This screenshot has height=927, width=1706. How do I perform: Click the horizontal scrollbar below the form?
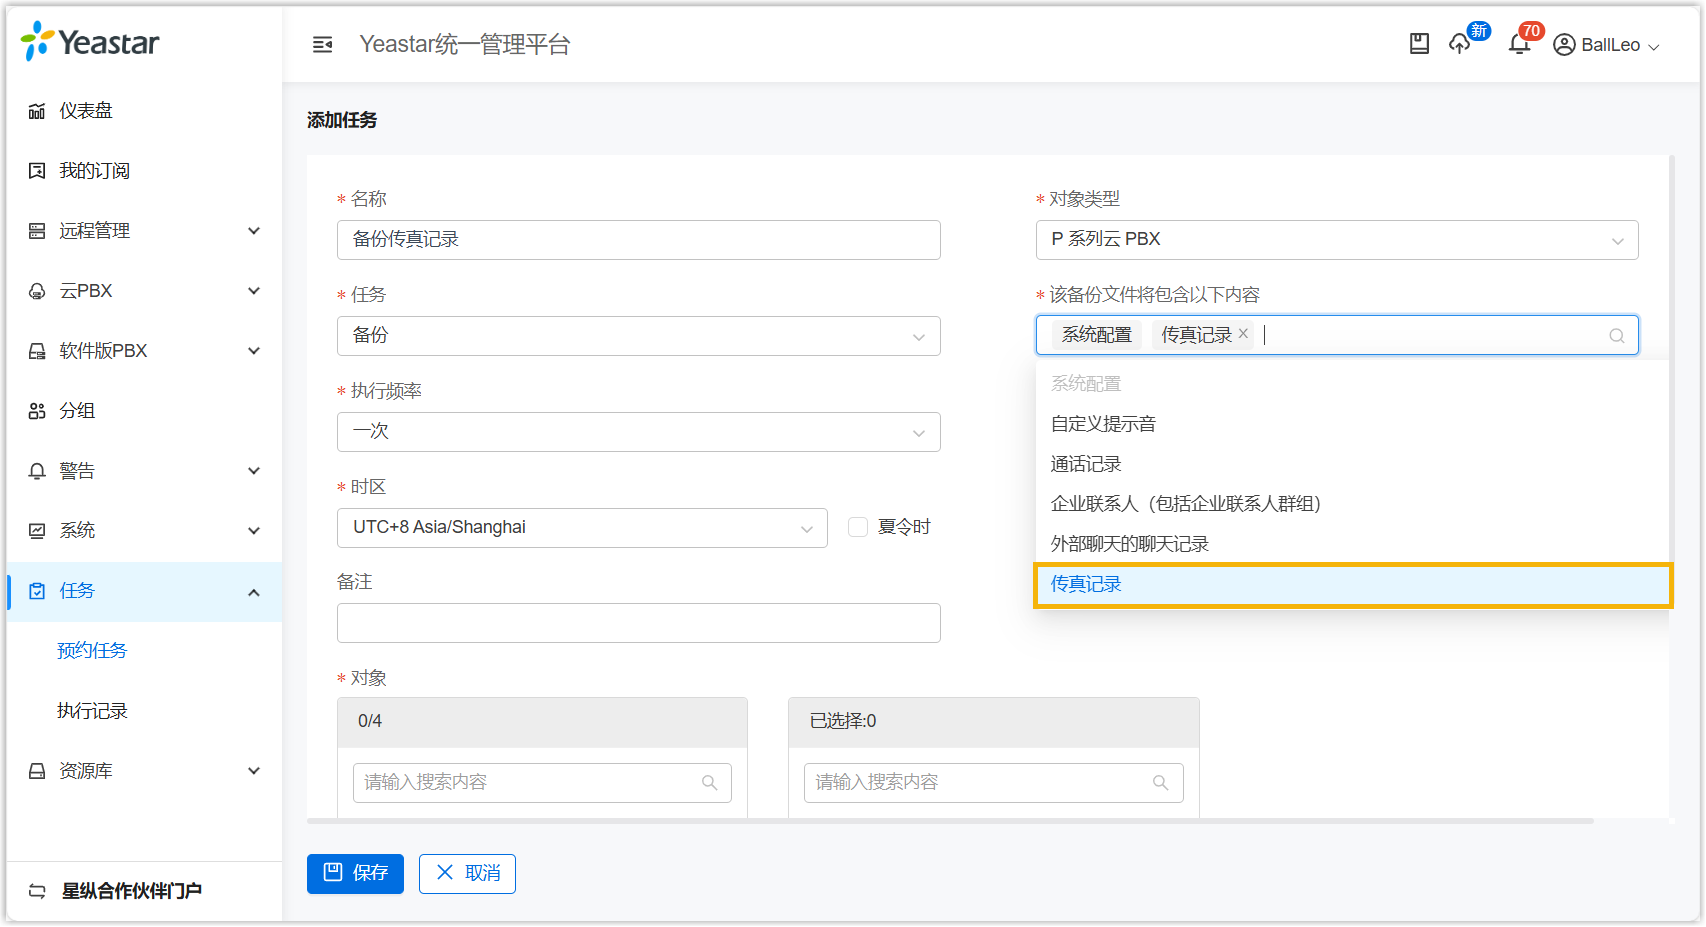[x=950, y=821]
